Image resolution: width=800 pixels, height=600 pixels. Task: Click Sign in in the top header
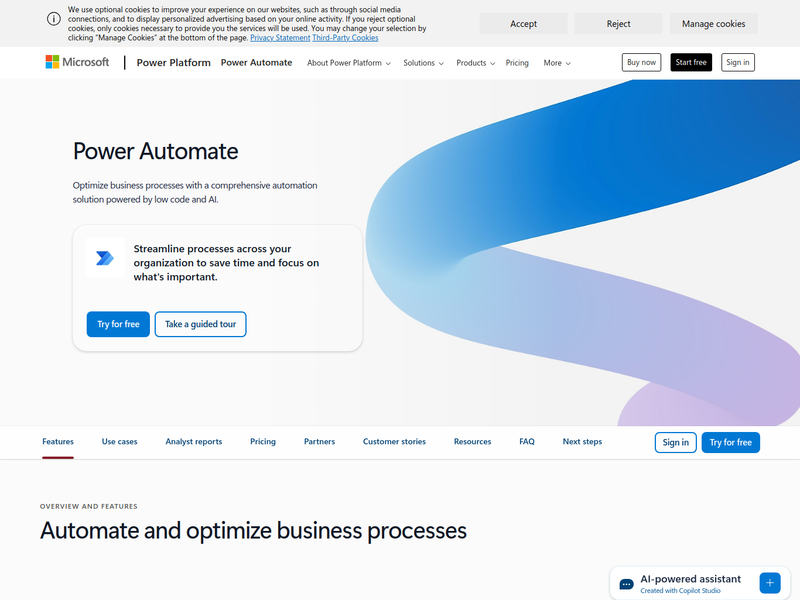tap(738, 62)
